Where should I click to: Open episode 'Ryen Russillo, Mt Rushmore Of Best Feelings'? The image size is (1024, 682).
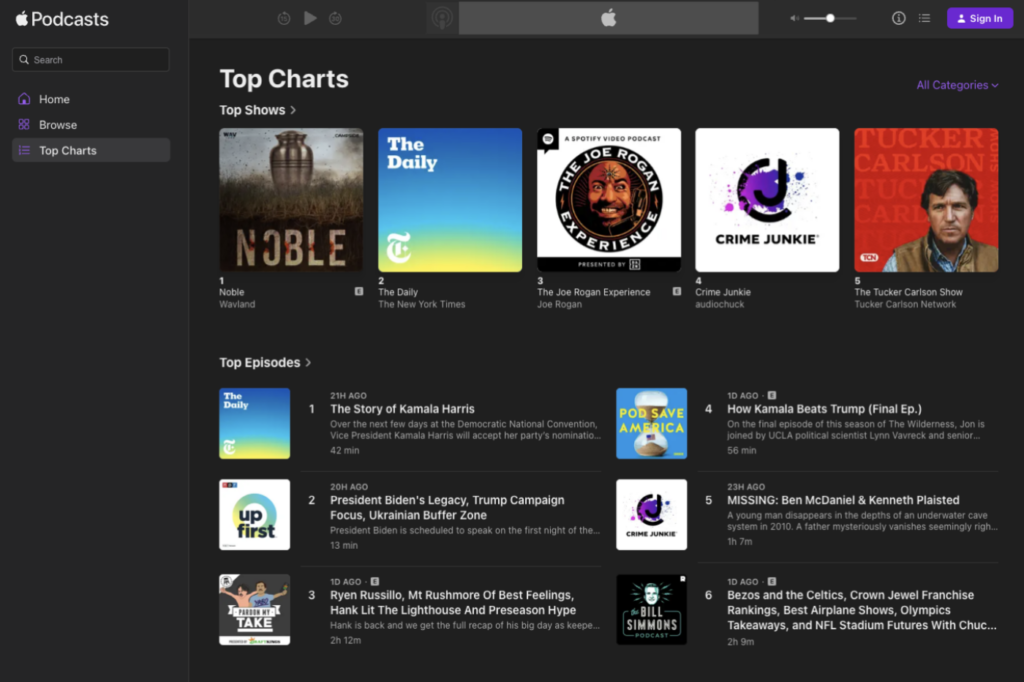pyautogui.click(x=453, y=602)
